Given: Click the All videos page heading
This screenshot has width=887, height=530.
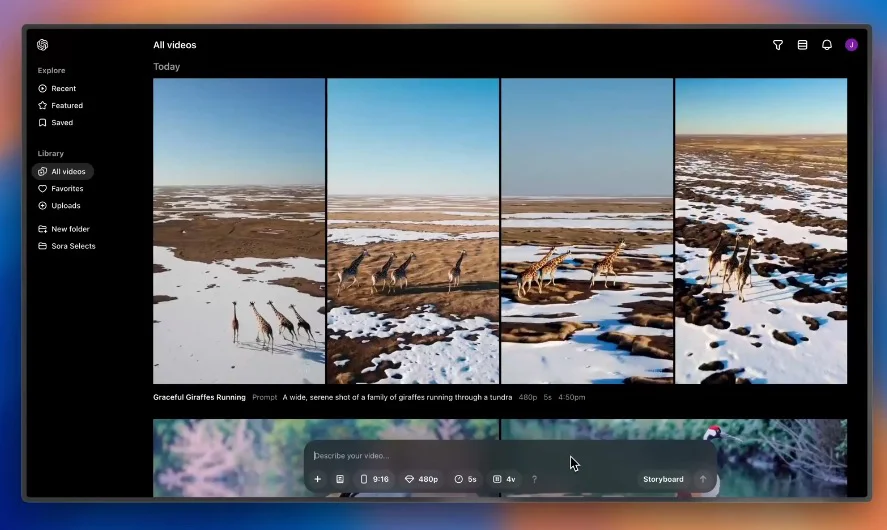Looking at the screenshot, I should (x=175, y=45).
